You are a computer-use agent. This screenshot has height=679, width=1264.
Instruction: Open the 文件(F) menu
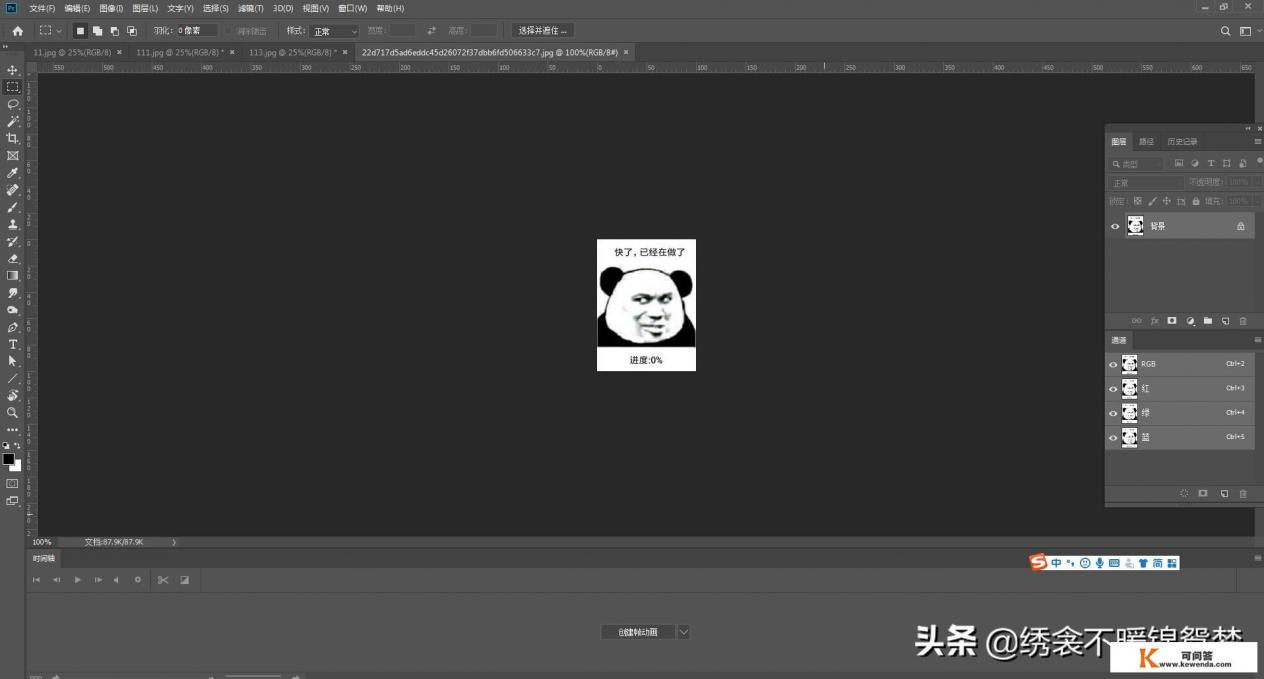coord(42,8)
